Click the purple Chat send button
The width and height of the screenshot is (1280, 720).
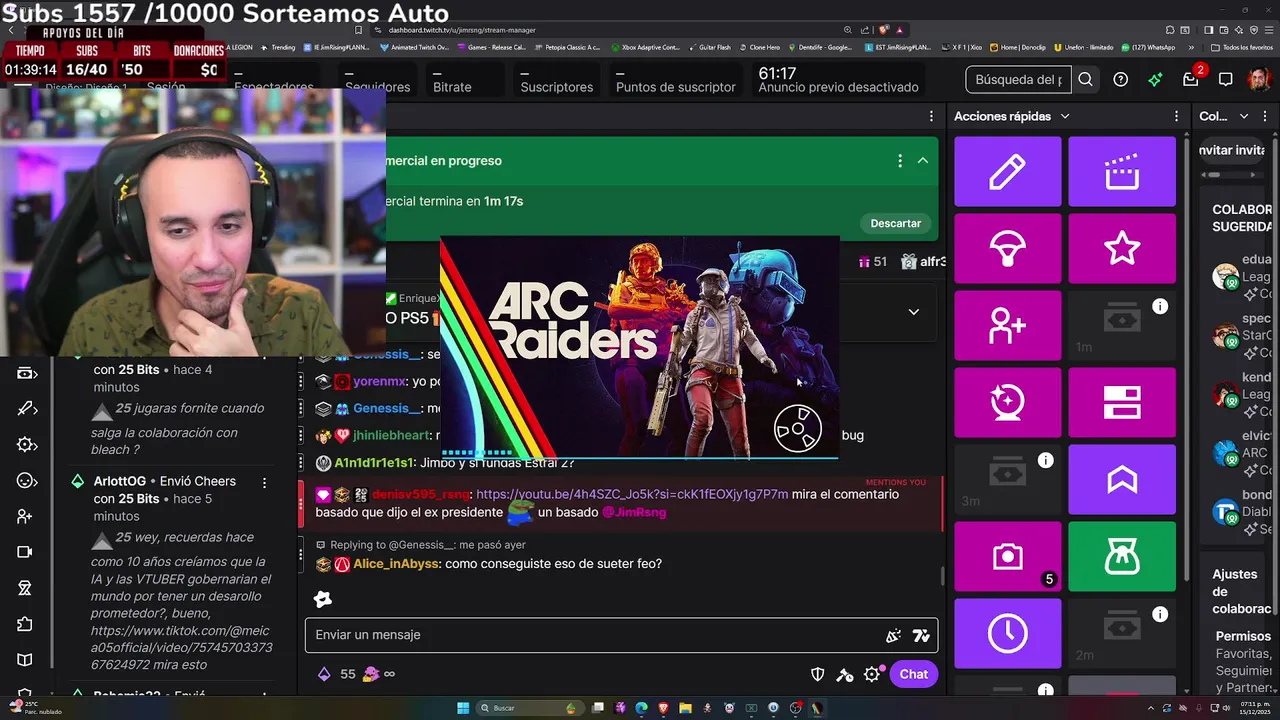pos(913,674)
